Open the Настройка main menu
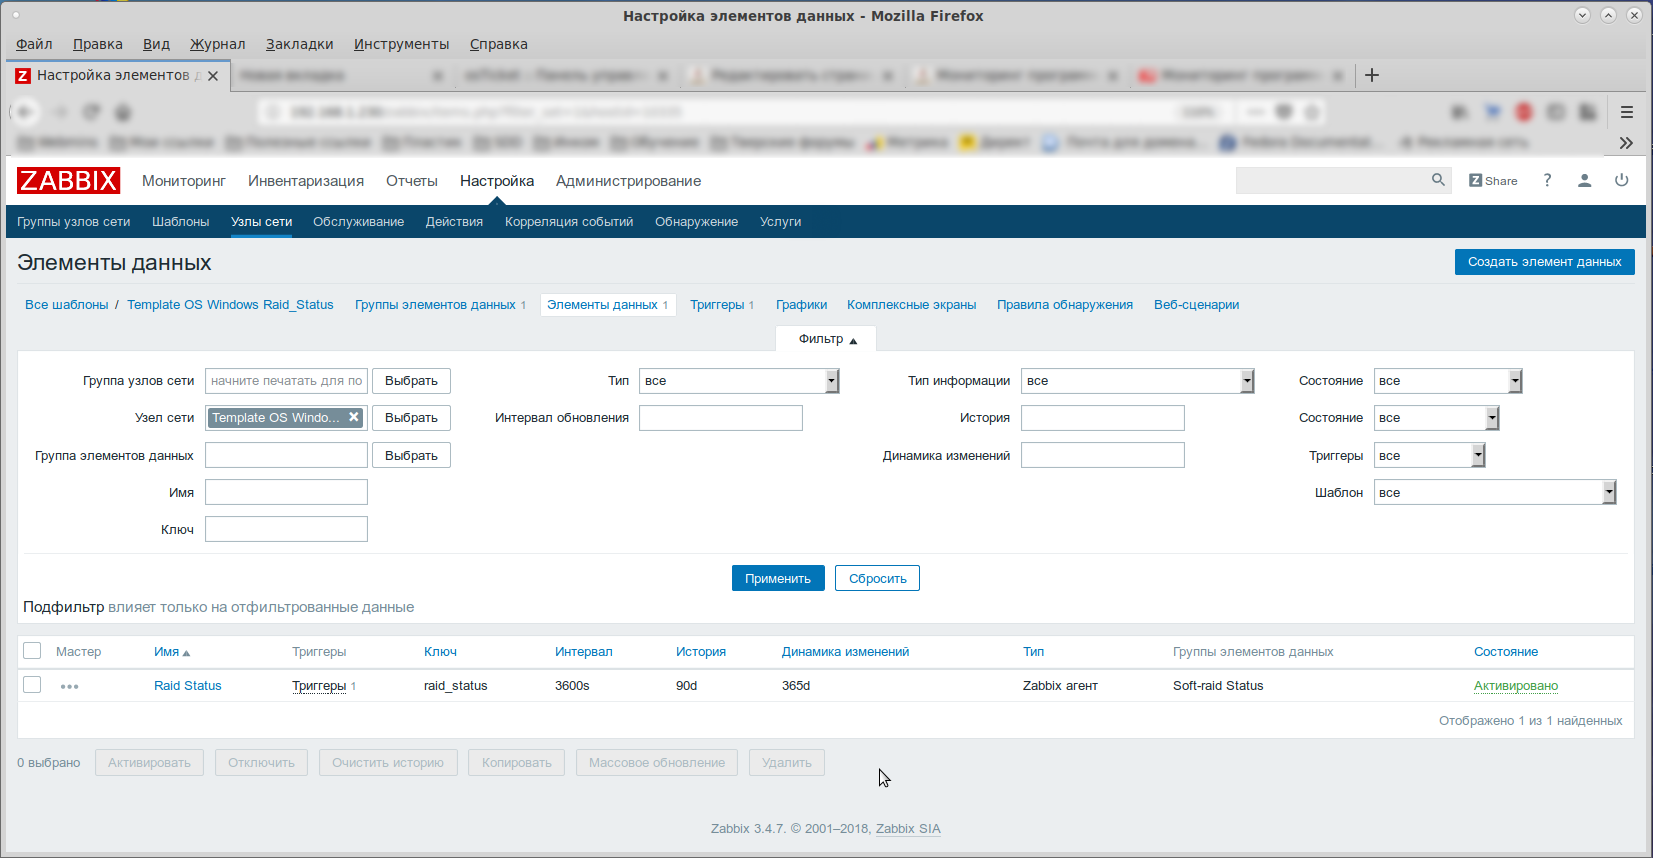The width and height of the screenshot is (1653, 858). [497, 181]
